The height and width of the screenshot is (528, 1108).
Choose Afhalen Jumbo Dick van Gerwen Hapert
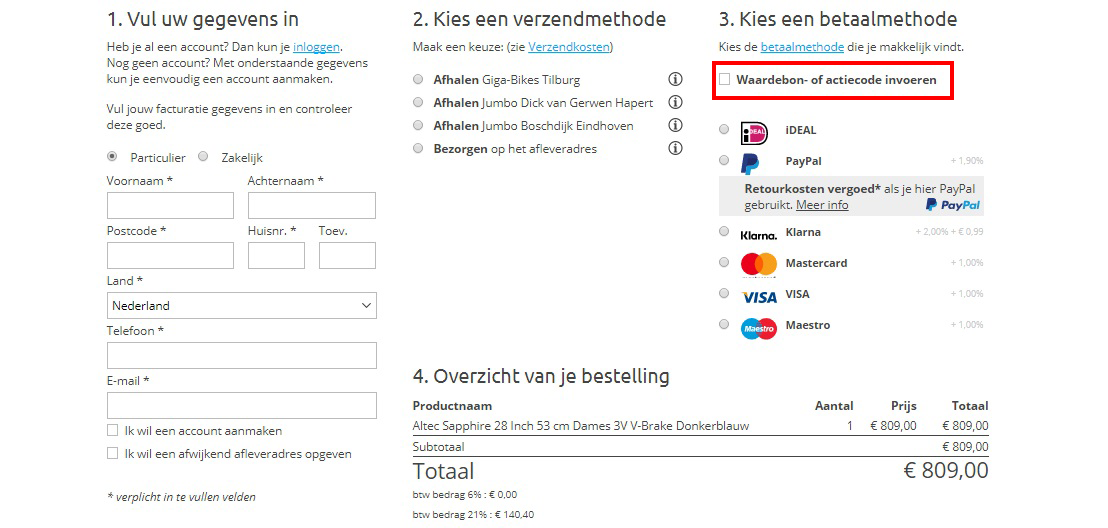(418, 103)
